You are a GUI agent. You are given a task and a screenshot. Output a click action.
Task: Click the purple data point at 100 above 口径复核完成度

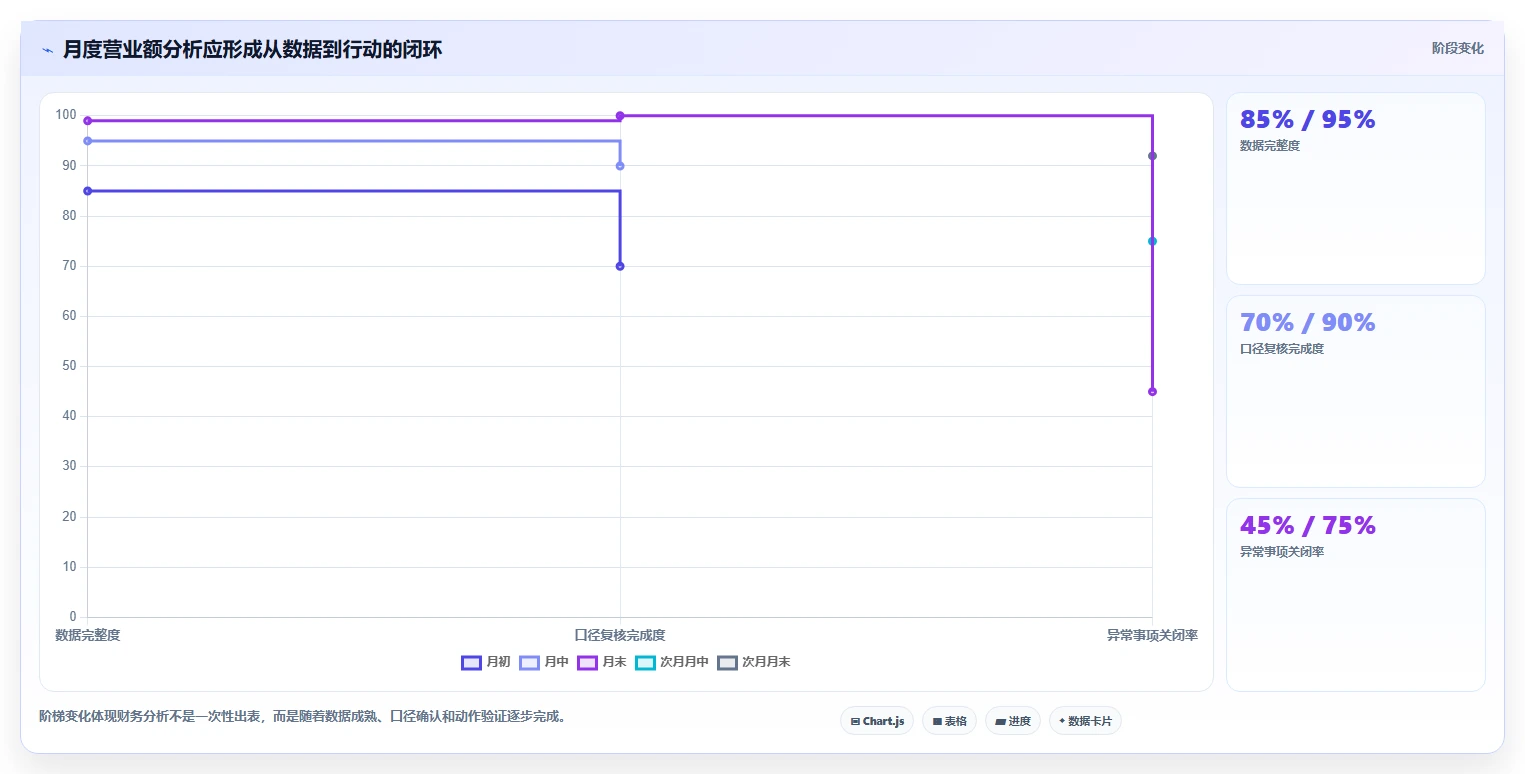(x=620, y=116)
